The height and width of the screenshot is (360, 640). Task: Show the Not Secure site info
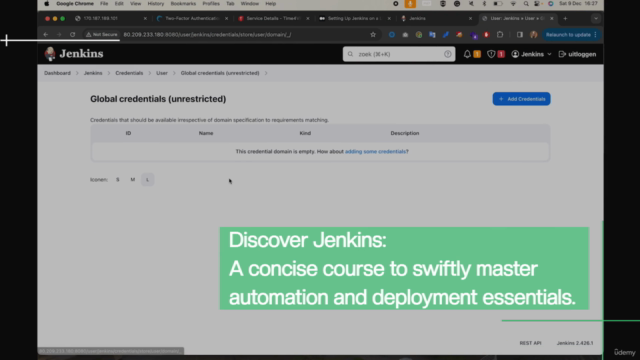(102, 35)
